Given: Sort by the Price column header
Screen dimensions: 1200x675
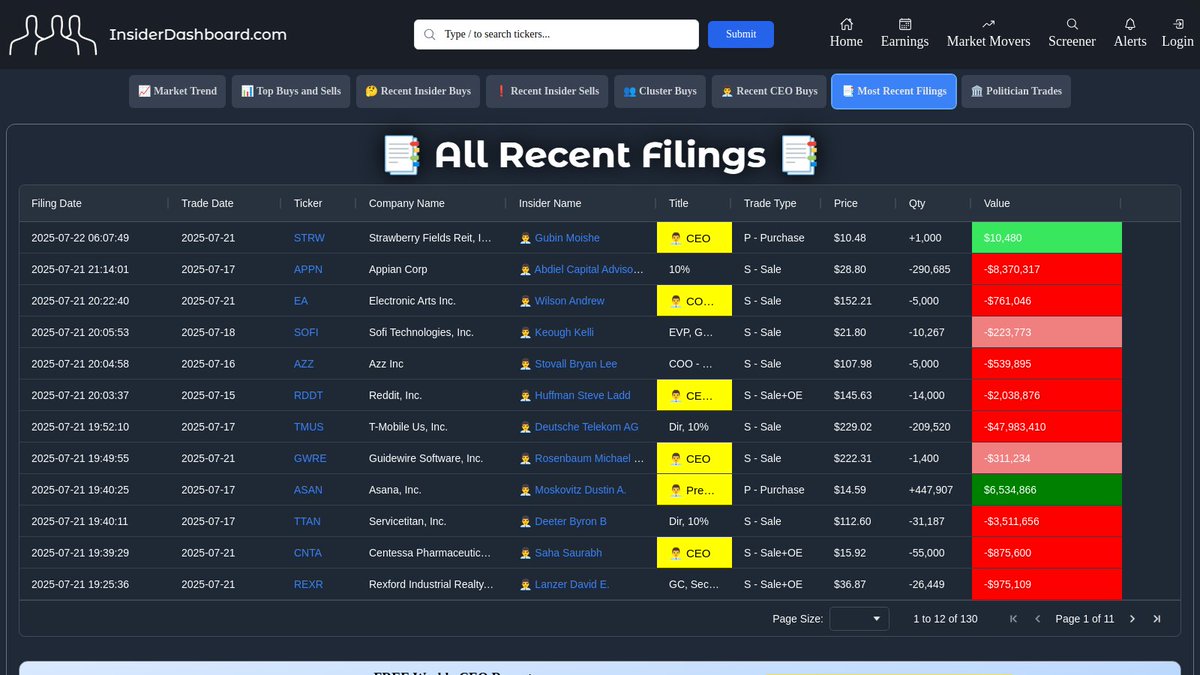Looking at the screenshot, I should pyautogui.click(x=846, y=203).
